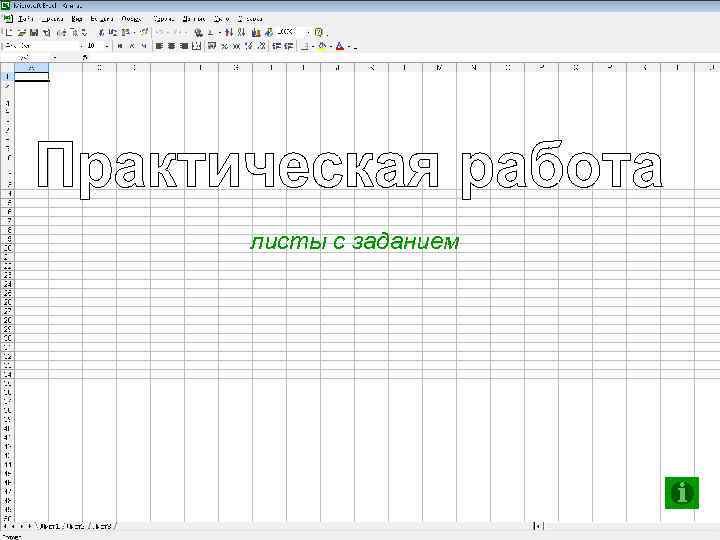Open the borders dropdown arrow
This screenshot has height=540, width=720.
pyautogui.click(x=313, y=46)
